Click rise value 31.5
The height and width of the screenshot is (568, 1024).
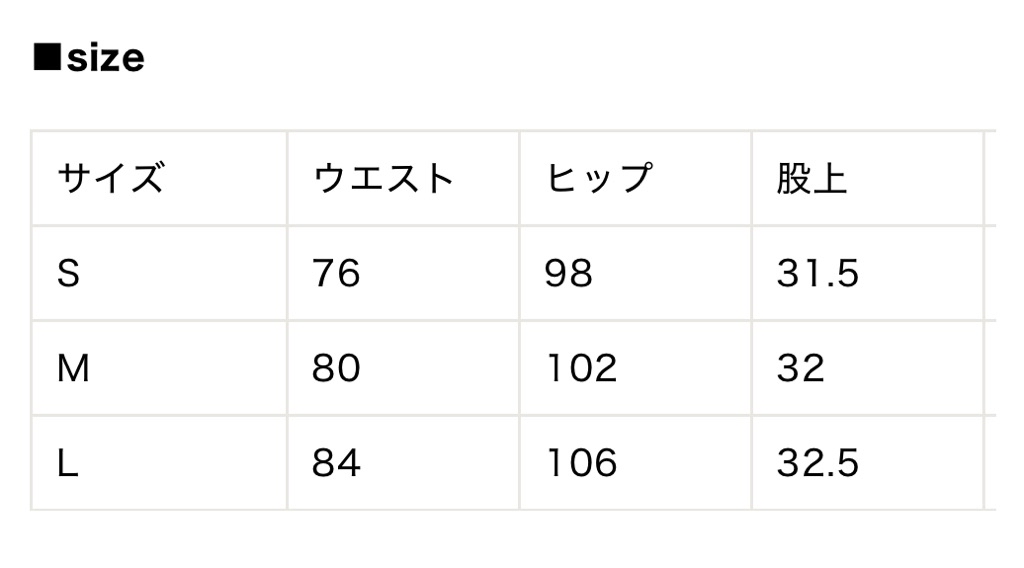click(817, 273)
